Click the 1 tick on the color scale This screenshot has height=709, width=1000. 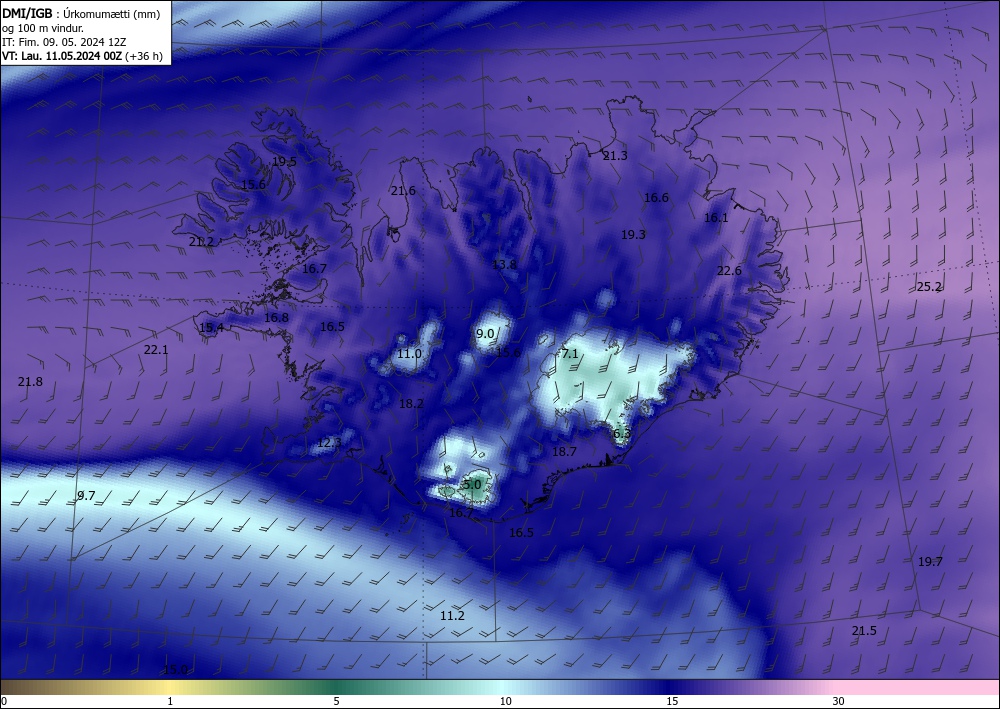point(170,701)
